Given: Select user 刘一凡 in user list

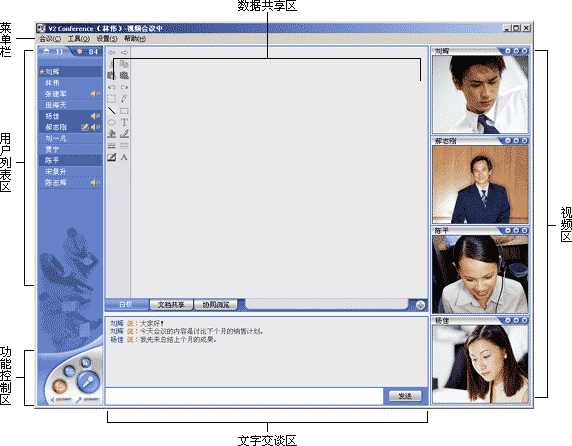Looking at the screenshot, I should pos(70,138).
